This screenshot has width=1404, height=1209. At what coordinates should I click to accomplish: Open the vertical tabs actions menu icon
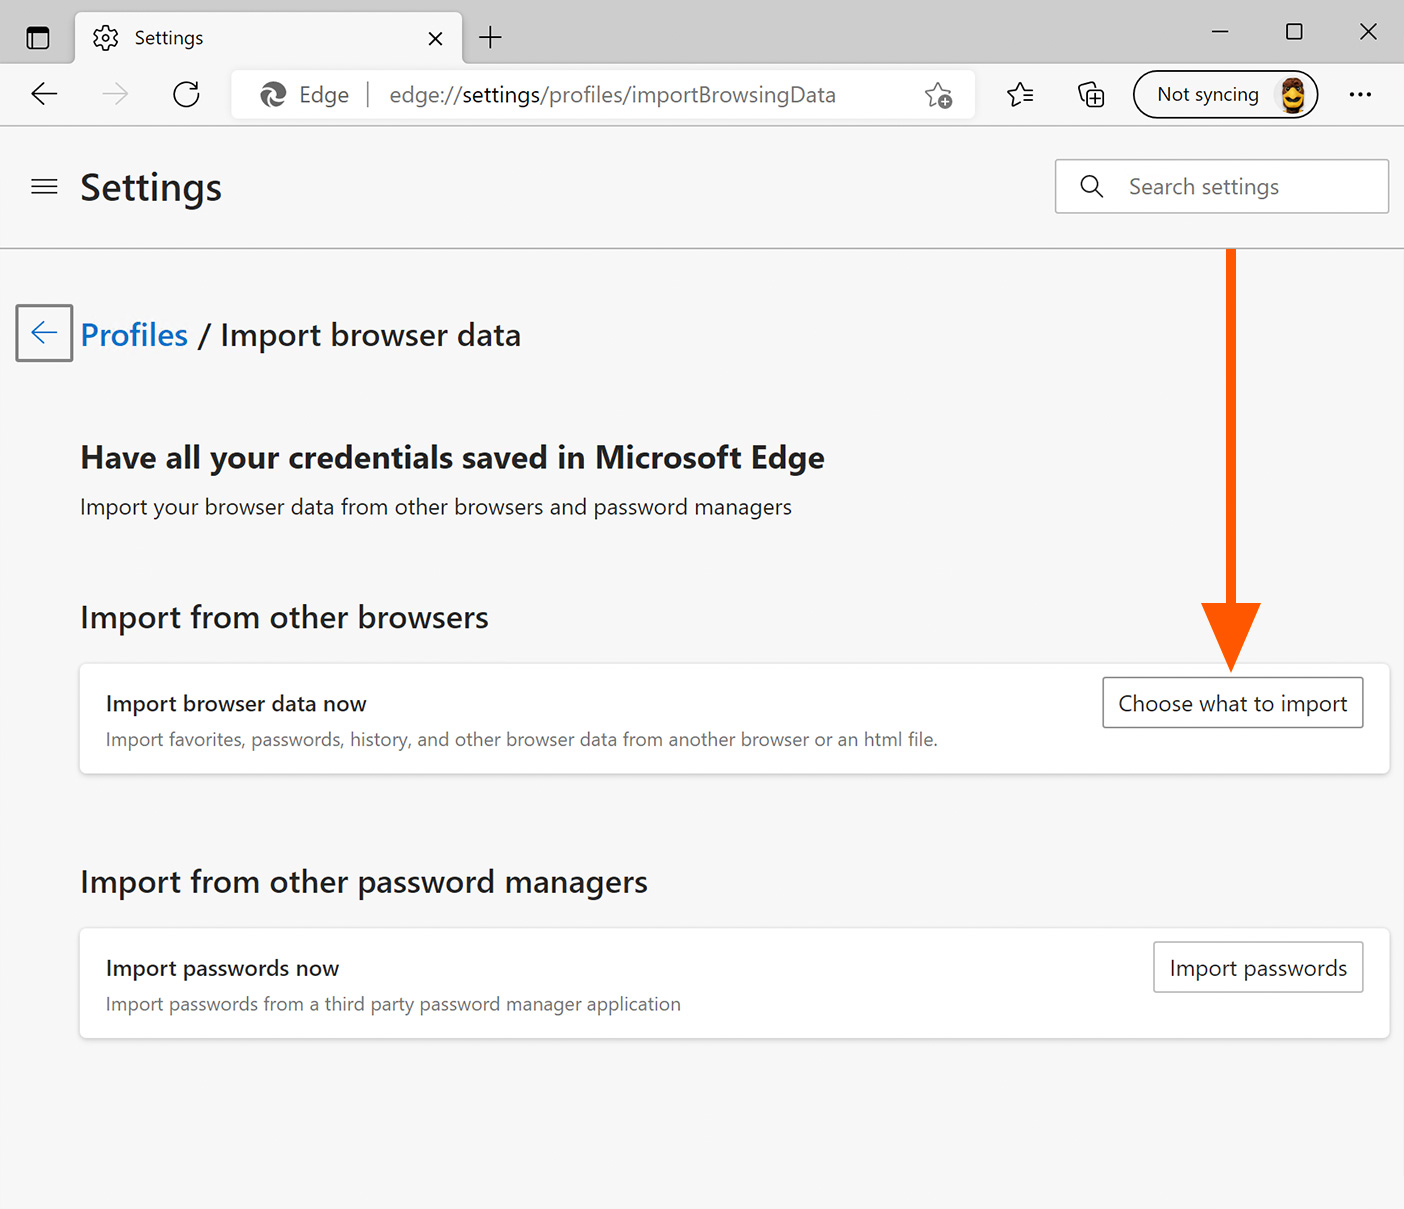click(x=38, y=38)
